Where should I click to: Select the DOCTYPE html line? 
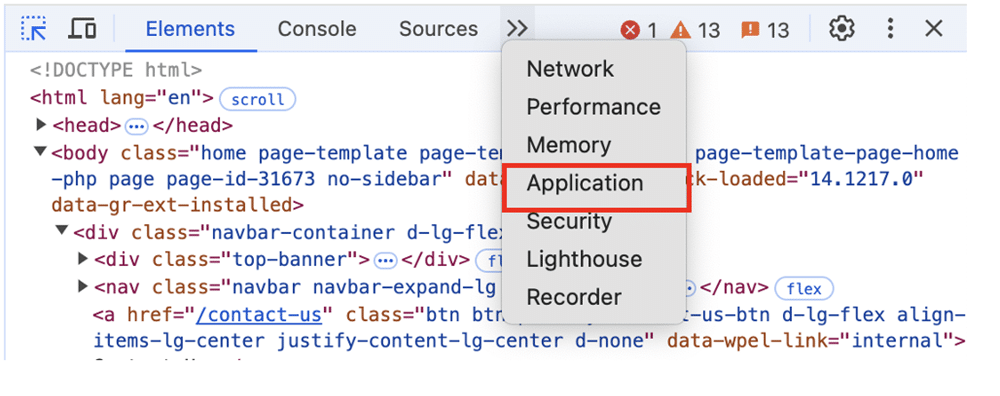click(116, 70)
